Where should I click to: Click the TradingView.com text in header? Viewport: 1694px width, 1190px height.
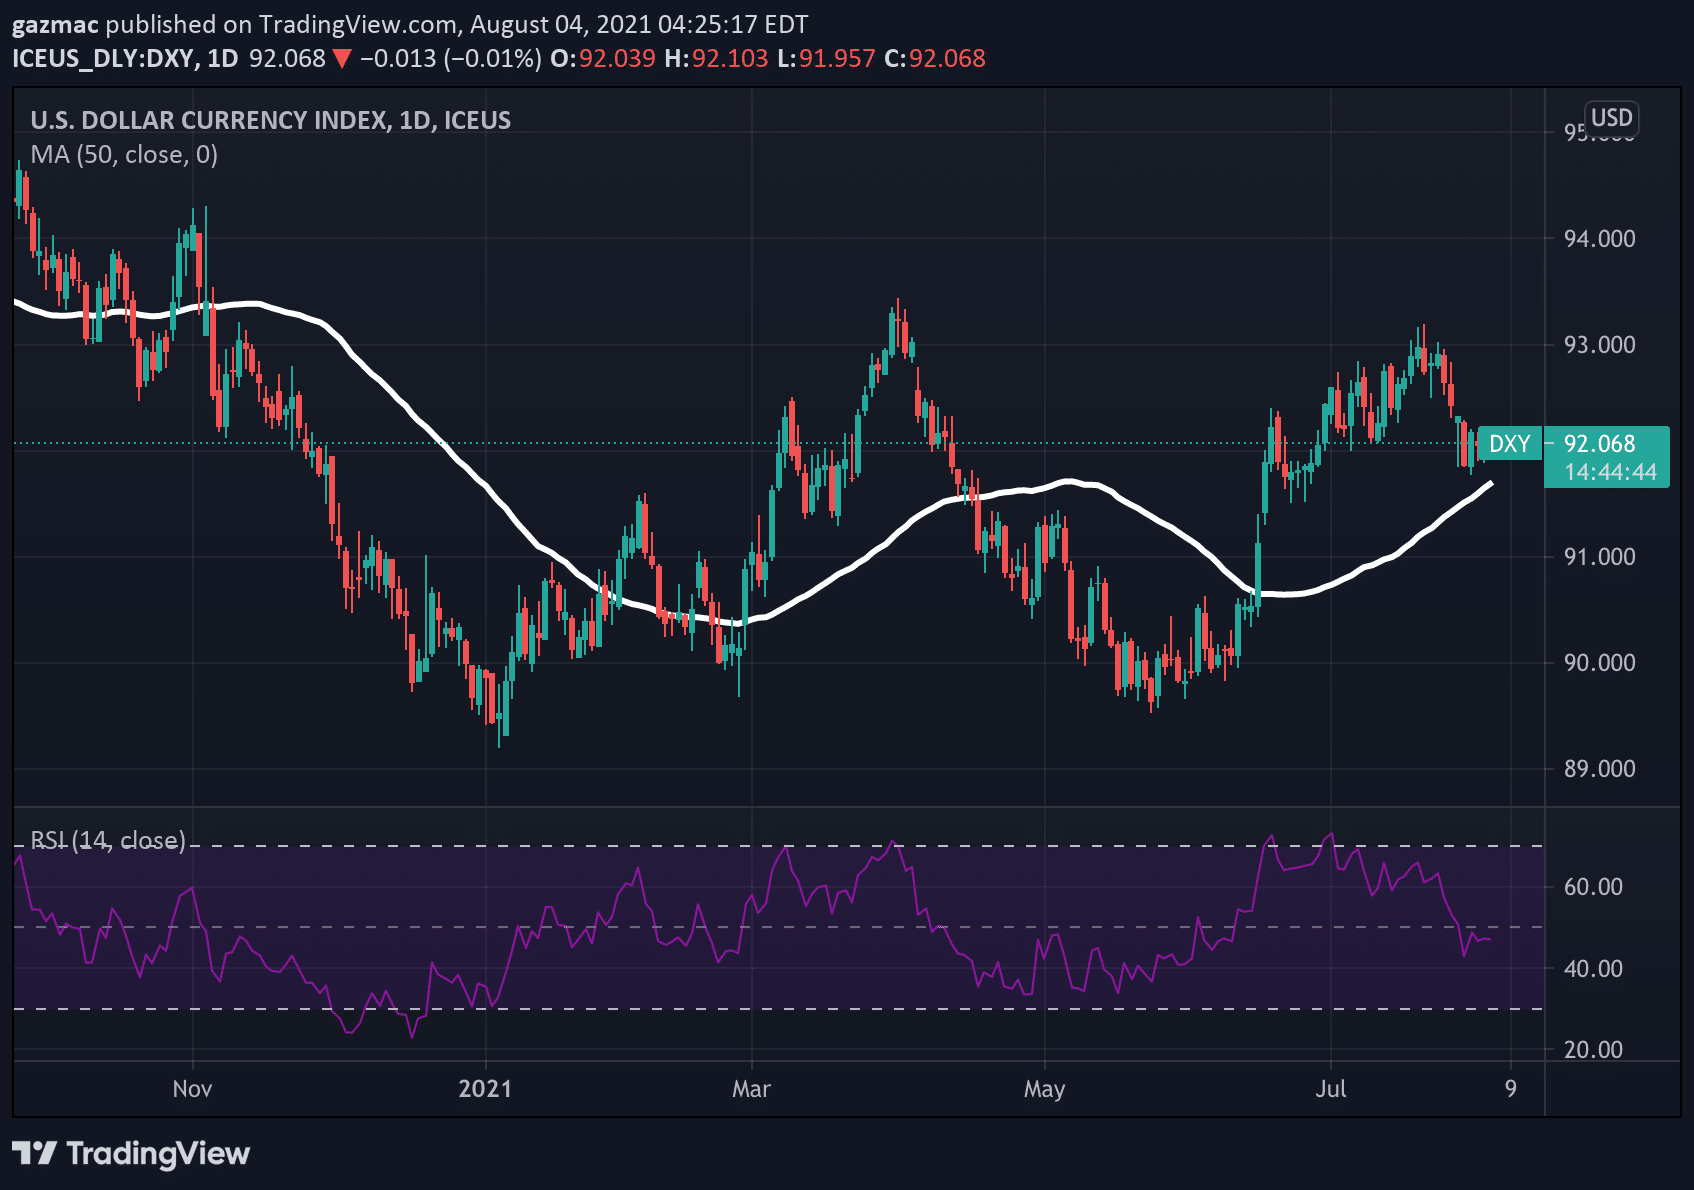pos(360,25)
